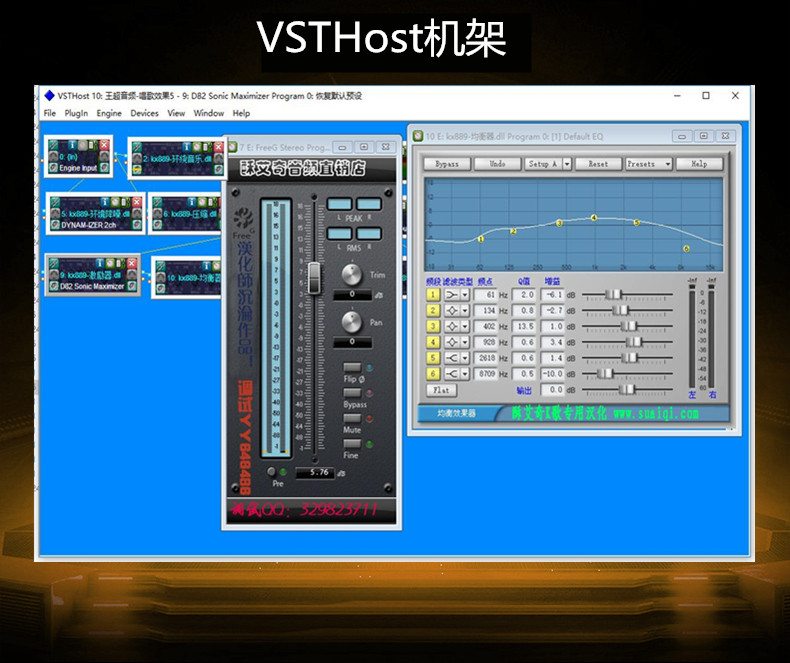Viewport: 790px width, 663px height.
Task: Click yellow icon at bottom-left of node 2
Action: click(137, 170)
